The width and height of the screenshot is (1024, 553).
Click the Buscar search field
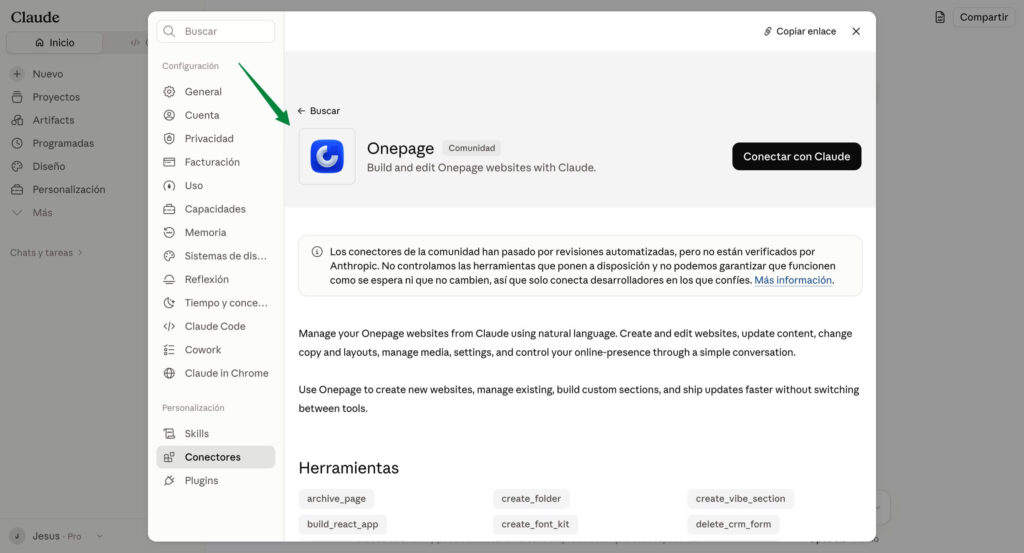point(216,31)
